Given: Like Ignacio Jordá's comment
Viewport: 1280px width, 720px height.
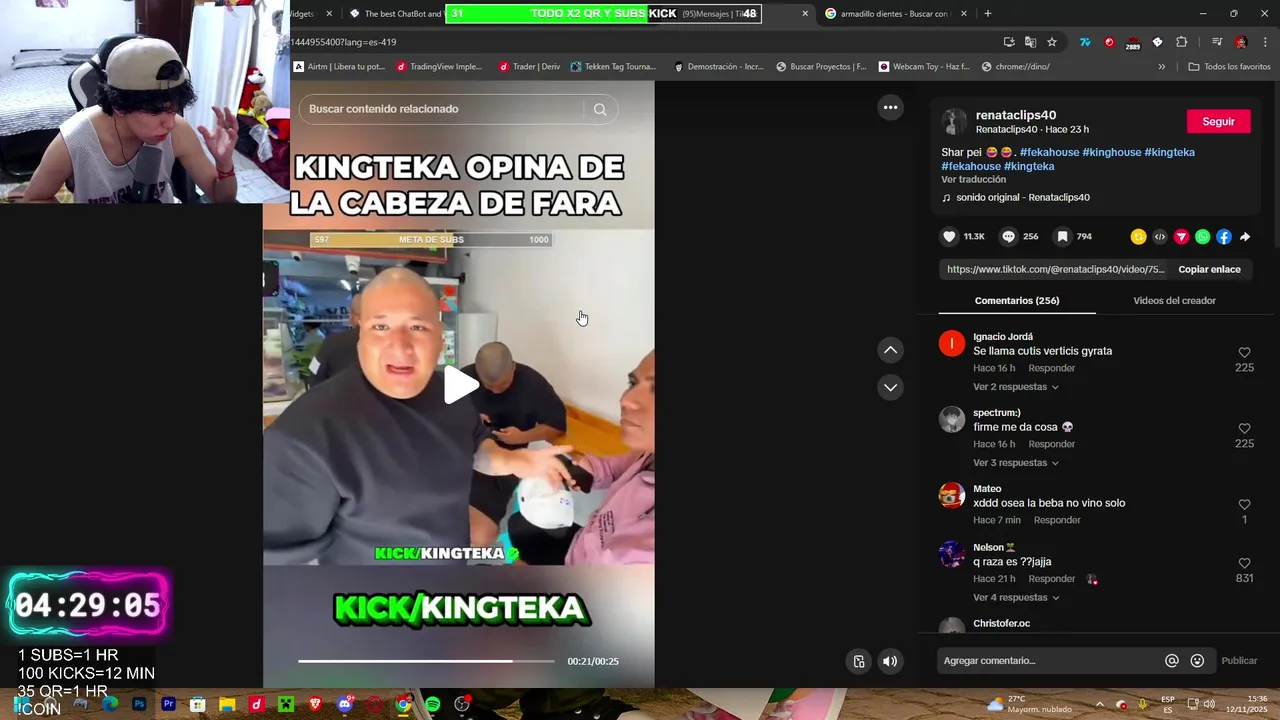Looking at the screenshot, I should coord(1244,353).
